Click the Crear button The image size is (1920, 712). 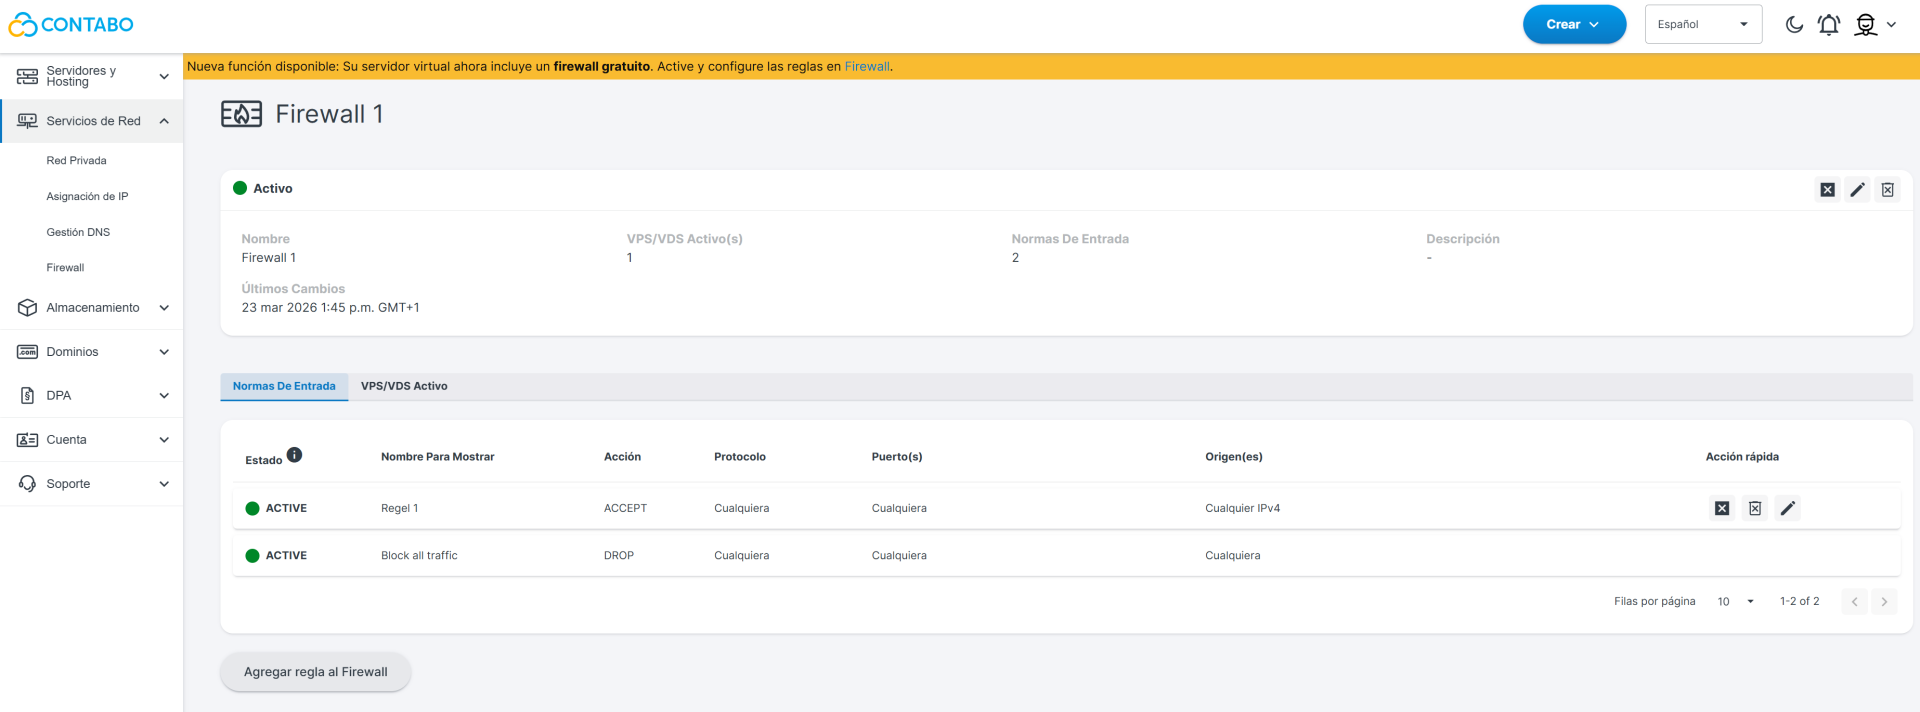1573,25
